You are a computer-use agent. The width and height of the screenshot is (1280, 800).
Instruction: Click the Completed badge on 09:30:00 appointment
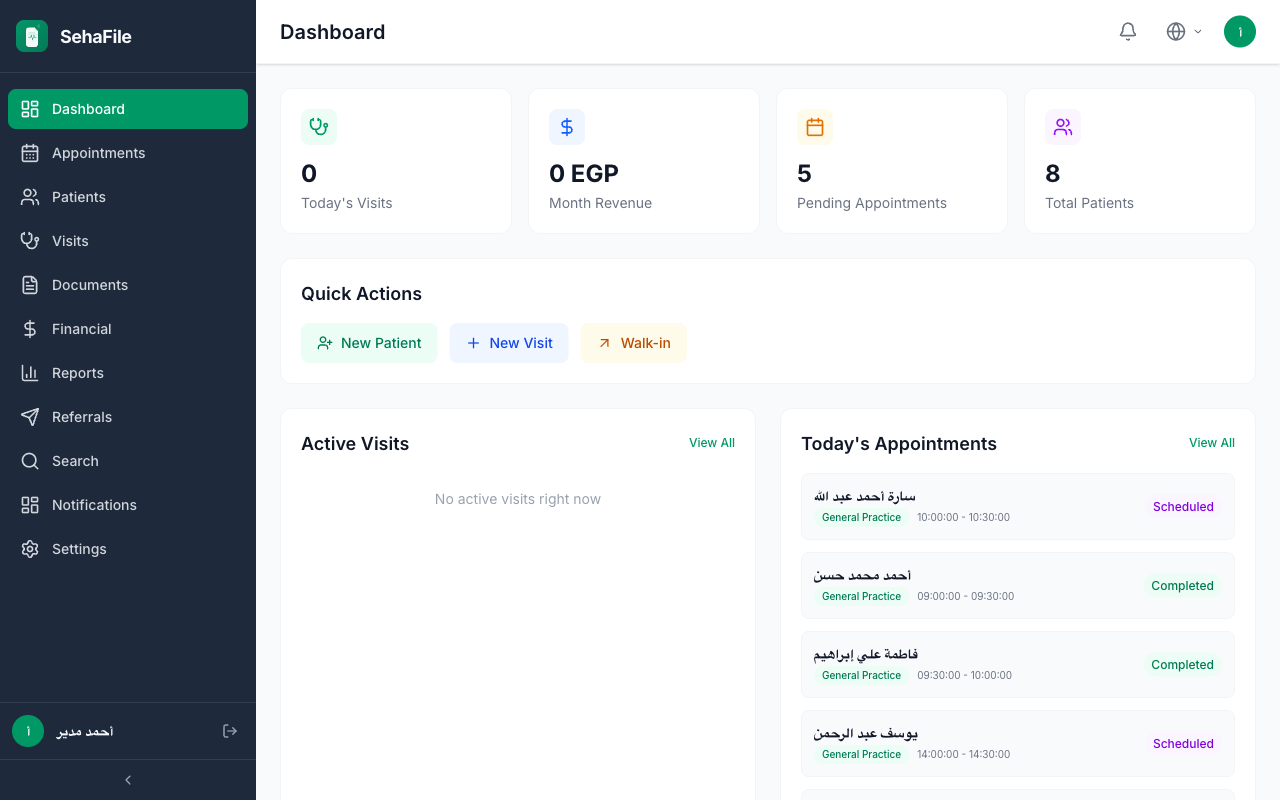pyautogui.click(x=1182, y=665)
